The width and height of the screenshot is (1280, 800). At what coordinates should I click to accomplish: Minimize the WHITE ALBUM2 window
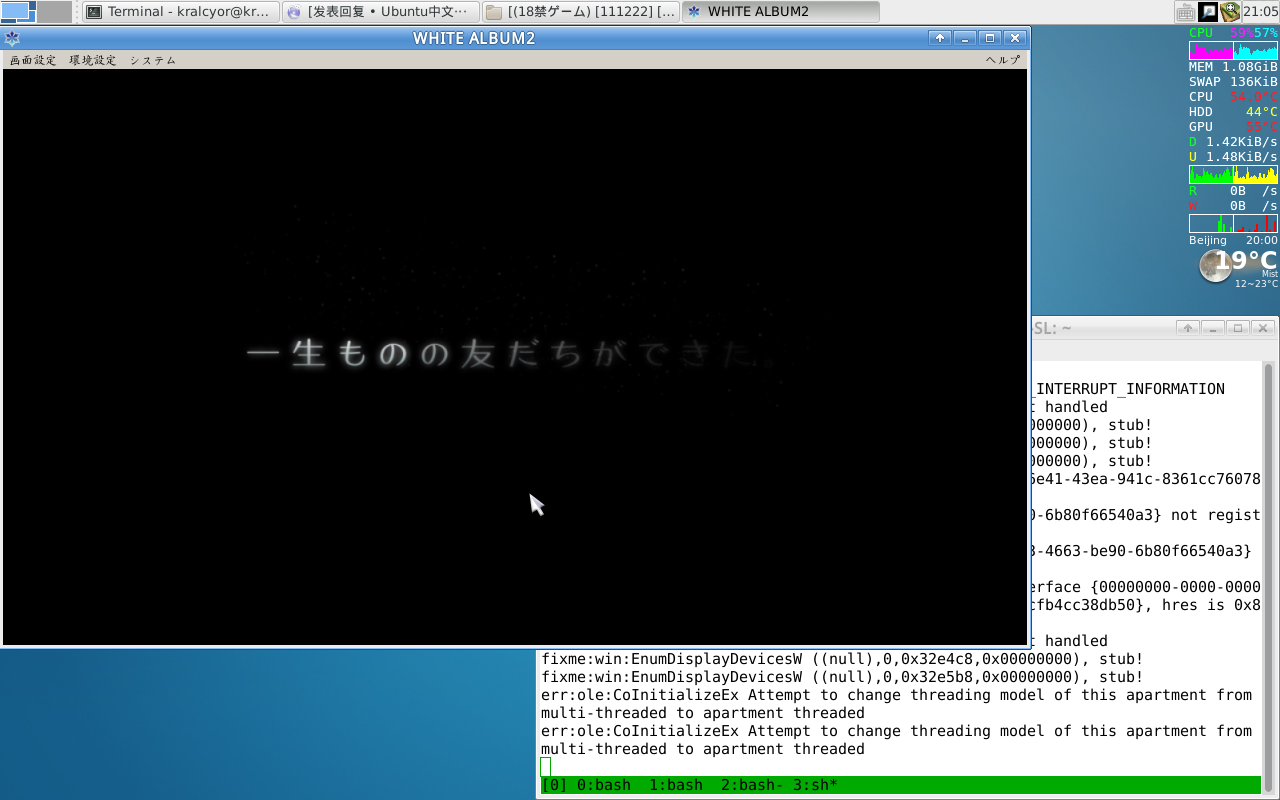(x=965, y=38)
